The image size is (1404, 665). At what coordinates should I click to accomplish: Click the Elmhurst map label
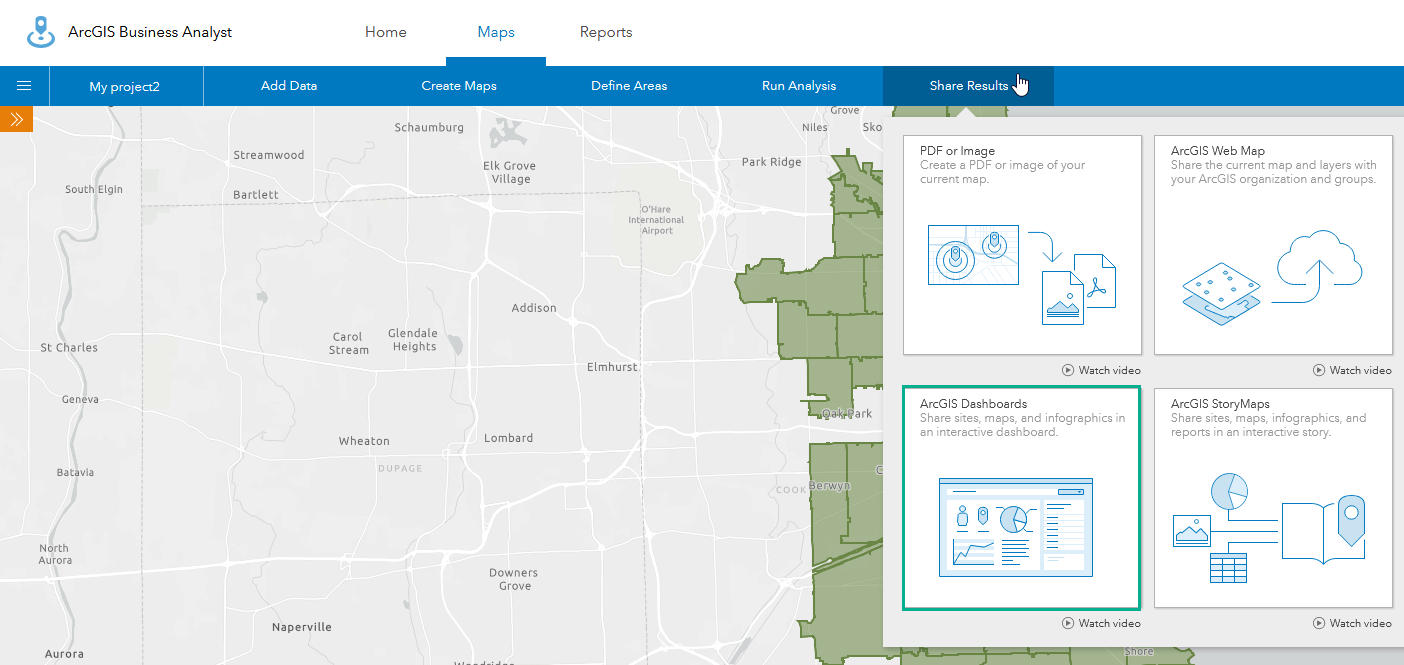pyautogui.click(x=612, y=367)
